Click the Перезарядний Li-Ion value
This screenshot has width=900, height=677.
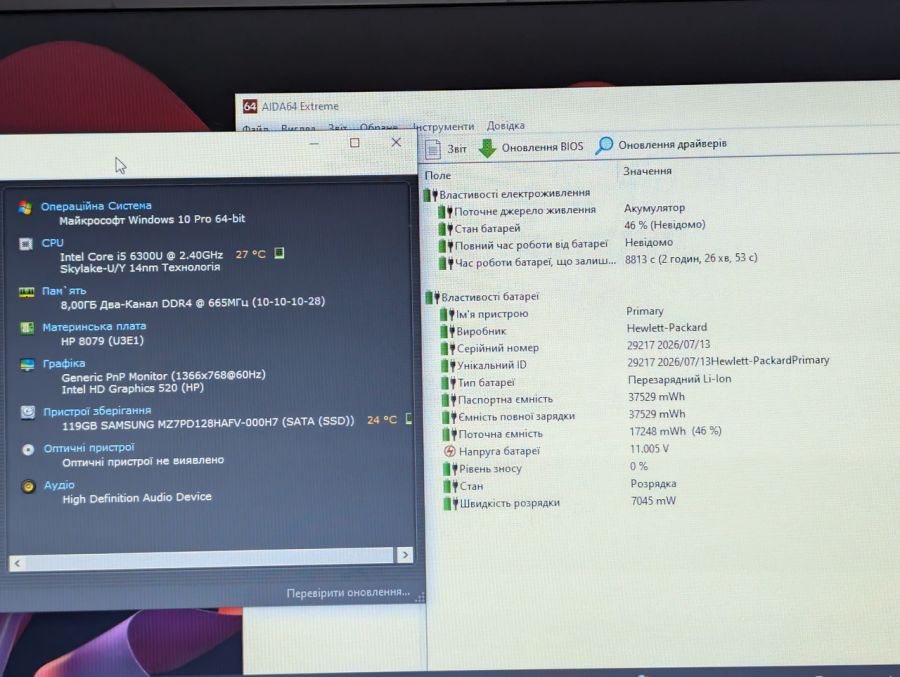coord(680,380)
